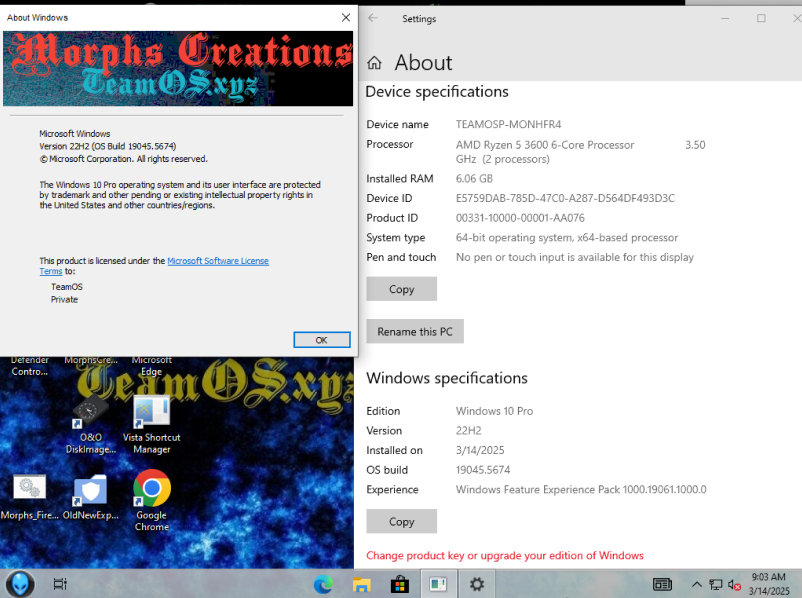Click the Device specifications heading

click(x=437, y=92)
